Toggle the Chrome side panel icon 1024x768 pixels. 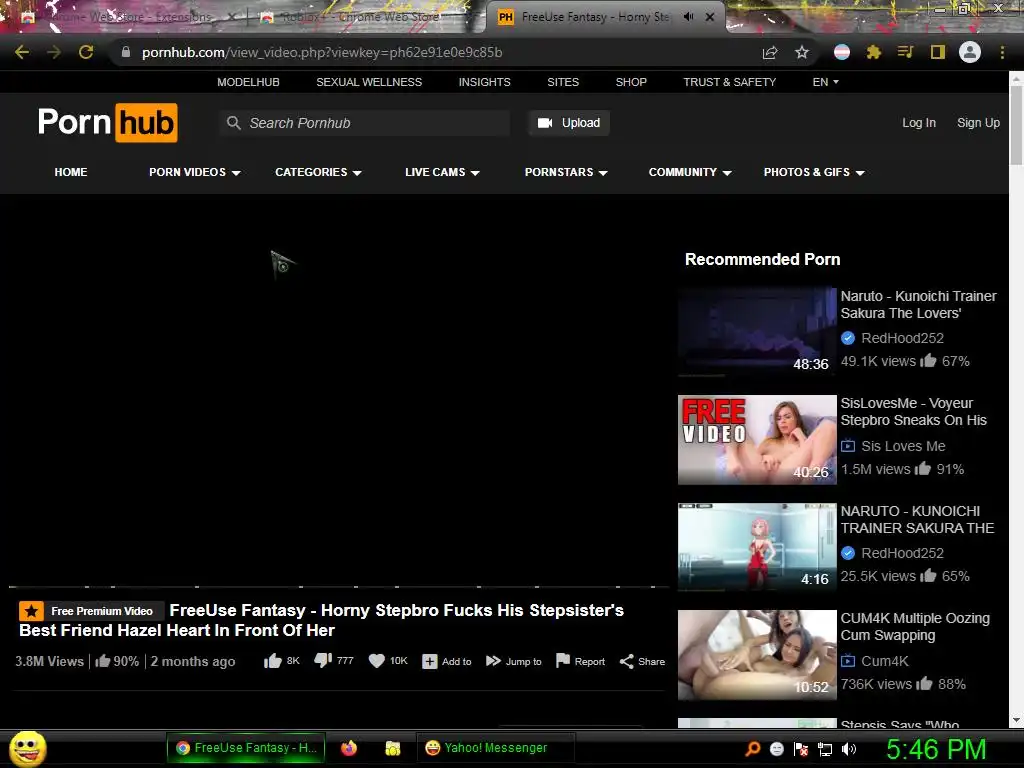coord(938,52)
